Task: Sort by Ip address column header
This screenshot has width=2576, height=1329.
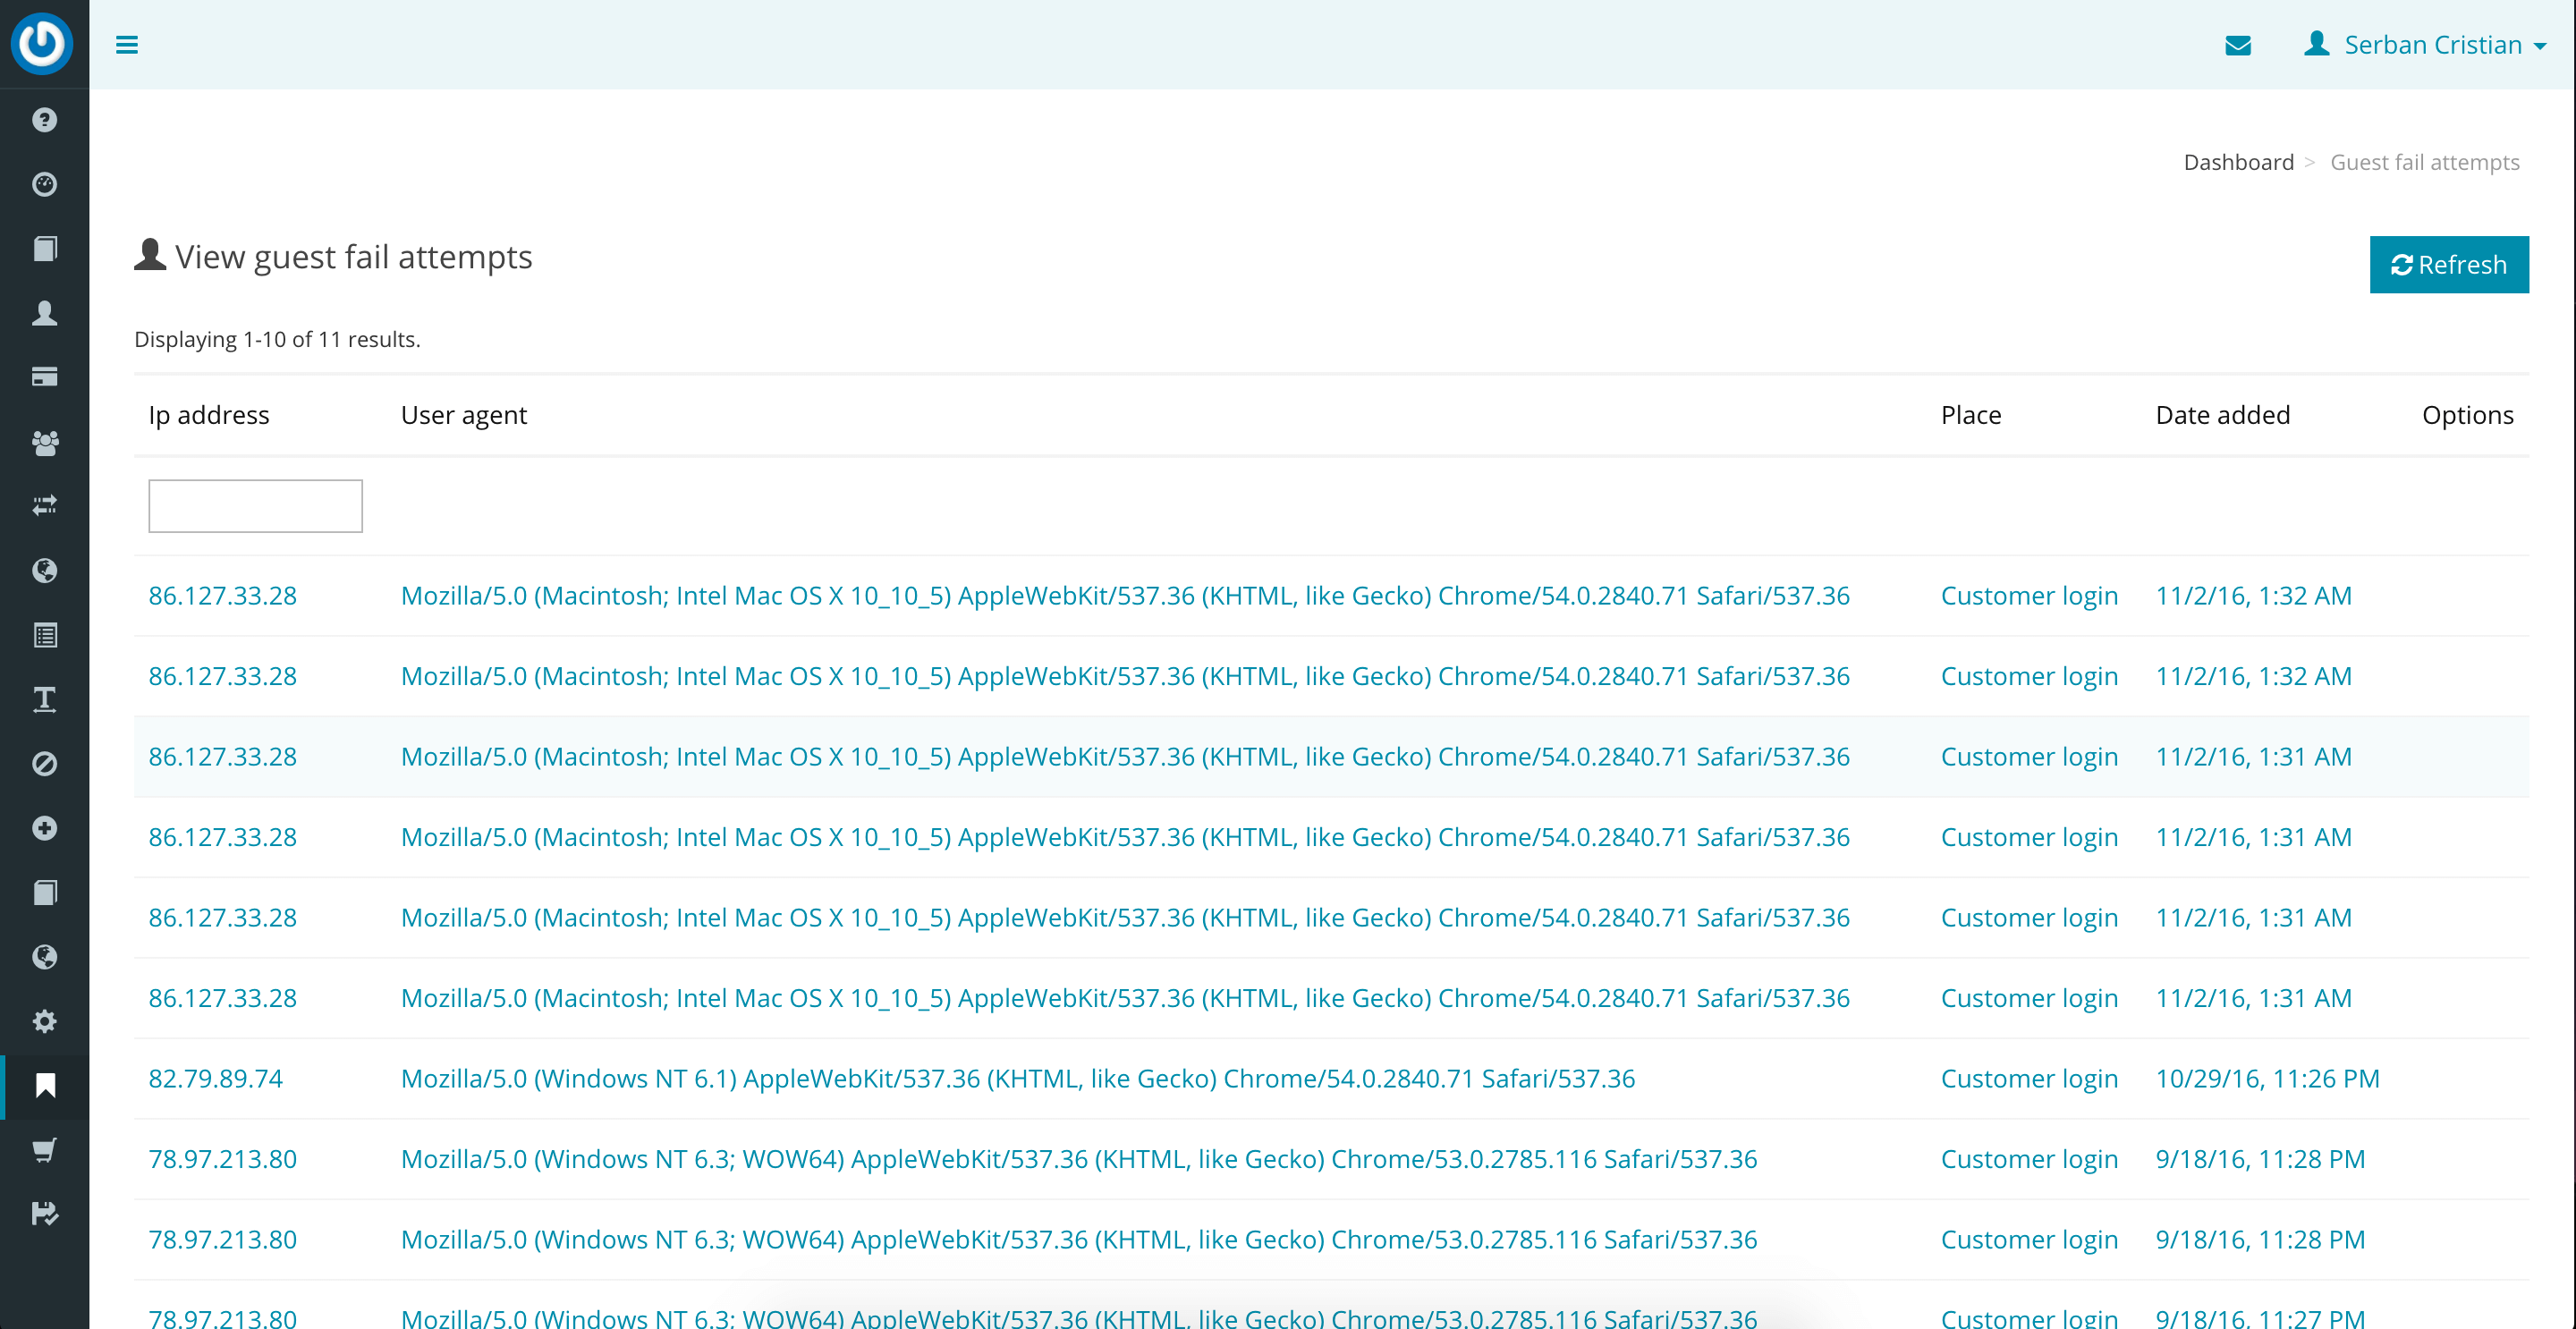Action: tap(209, 415)
